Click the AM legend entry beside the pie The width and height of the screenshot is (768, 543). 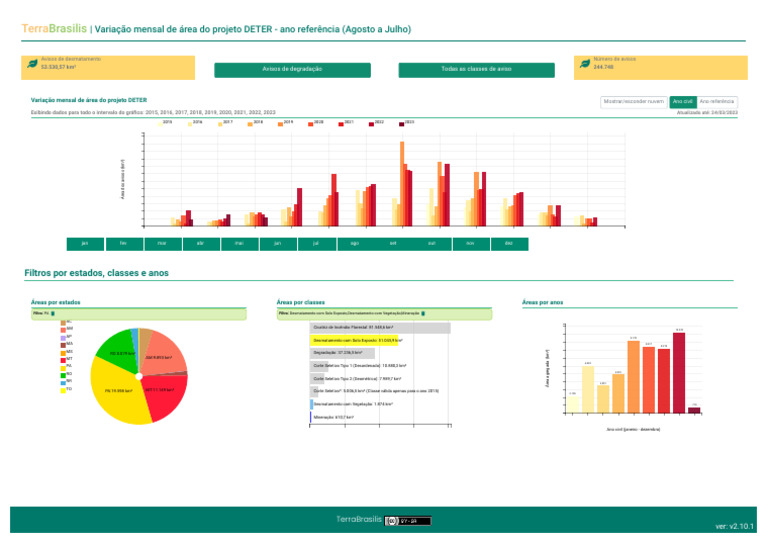coord(67,330)
